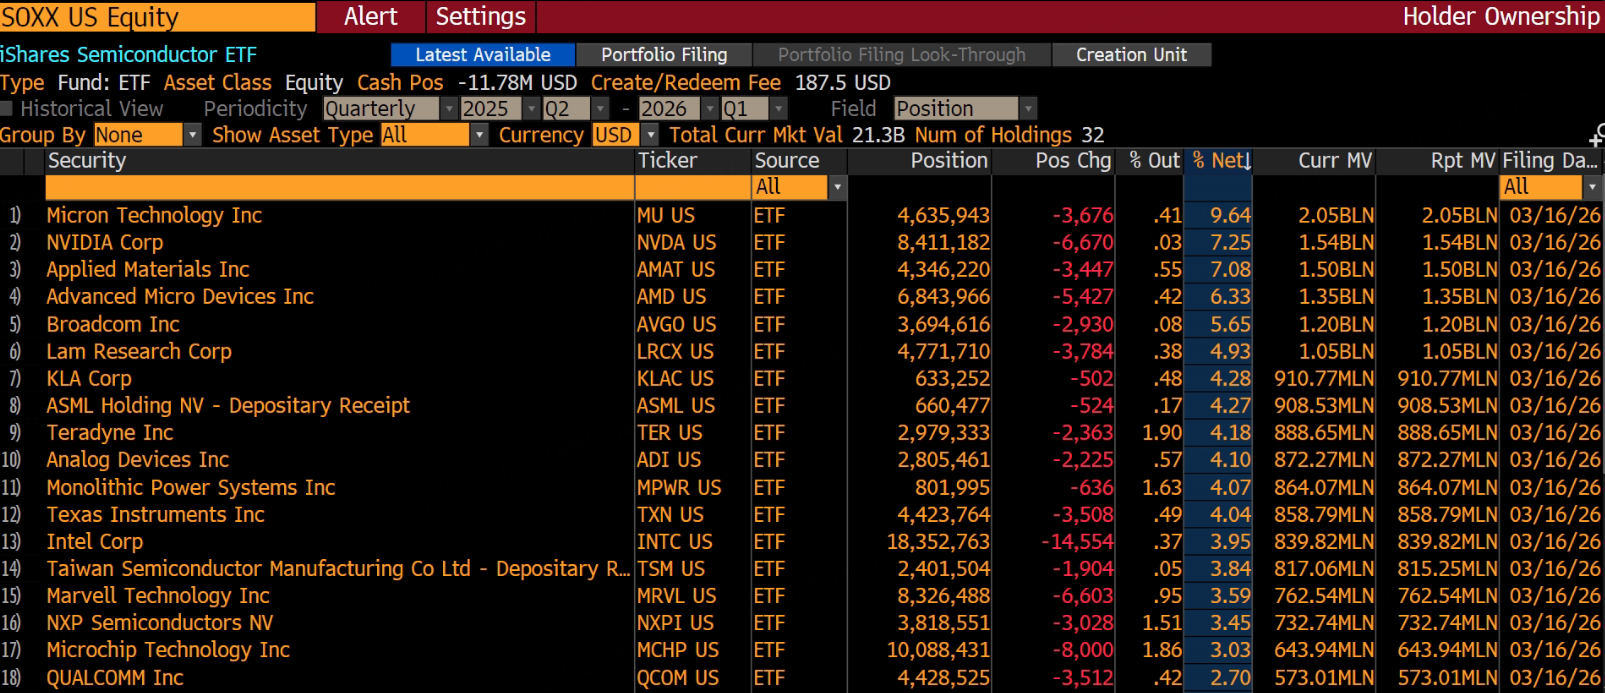This screenshot has width=1605, height=693.
Task: Switch to the Portfolio Filing tab
Action: click(664, 55)
